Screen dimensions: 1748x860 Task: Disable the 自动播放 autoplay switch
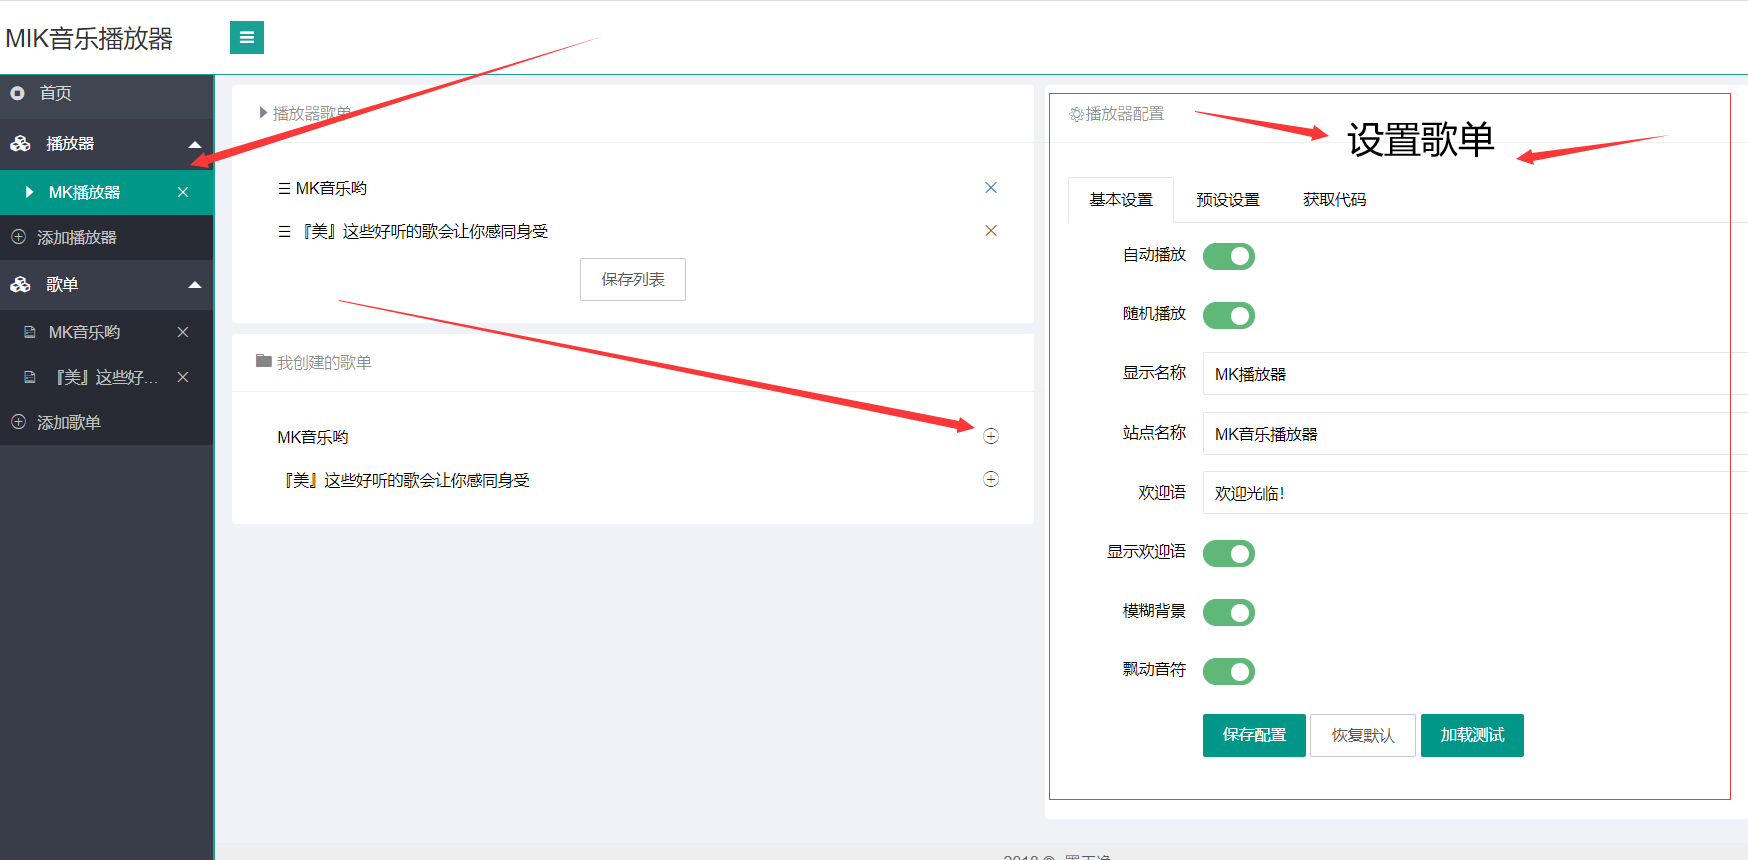1228,256
